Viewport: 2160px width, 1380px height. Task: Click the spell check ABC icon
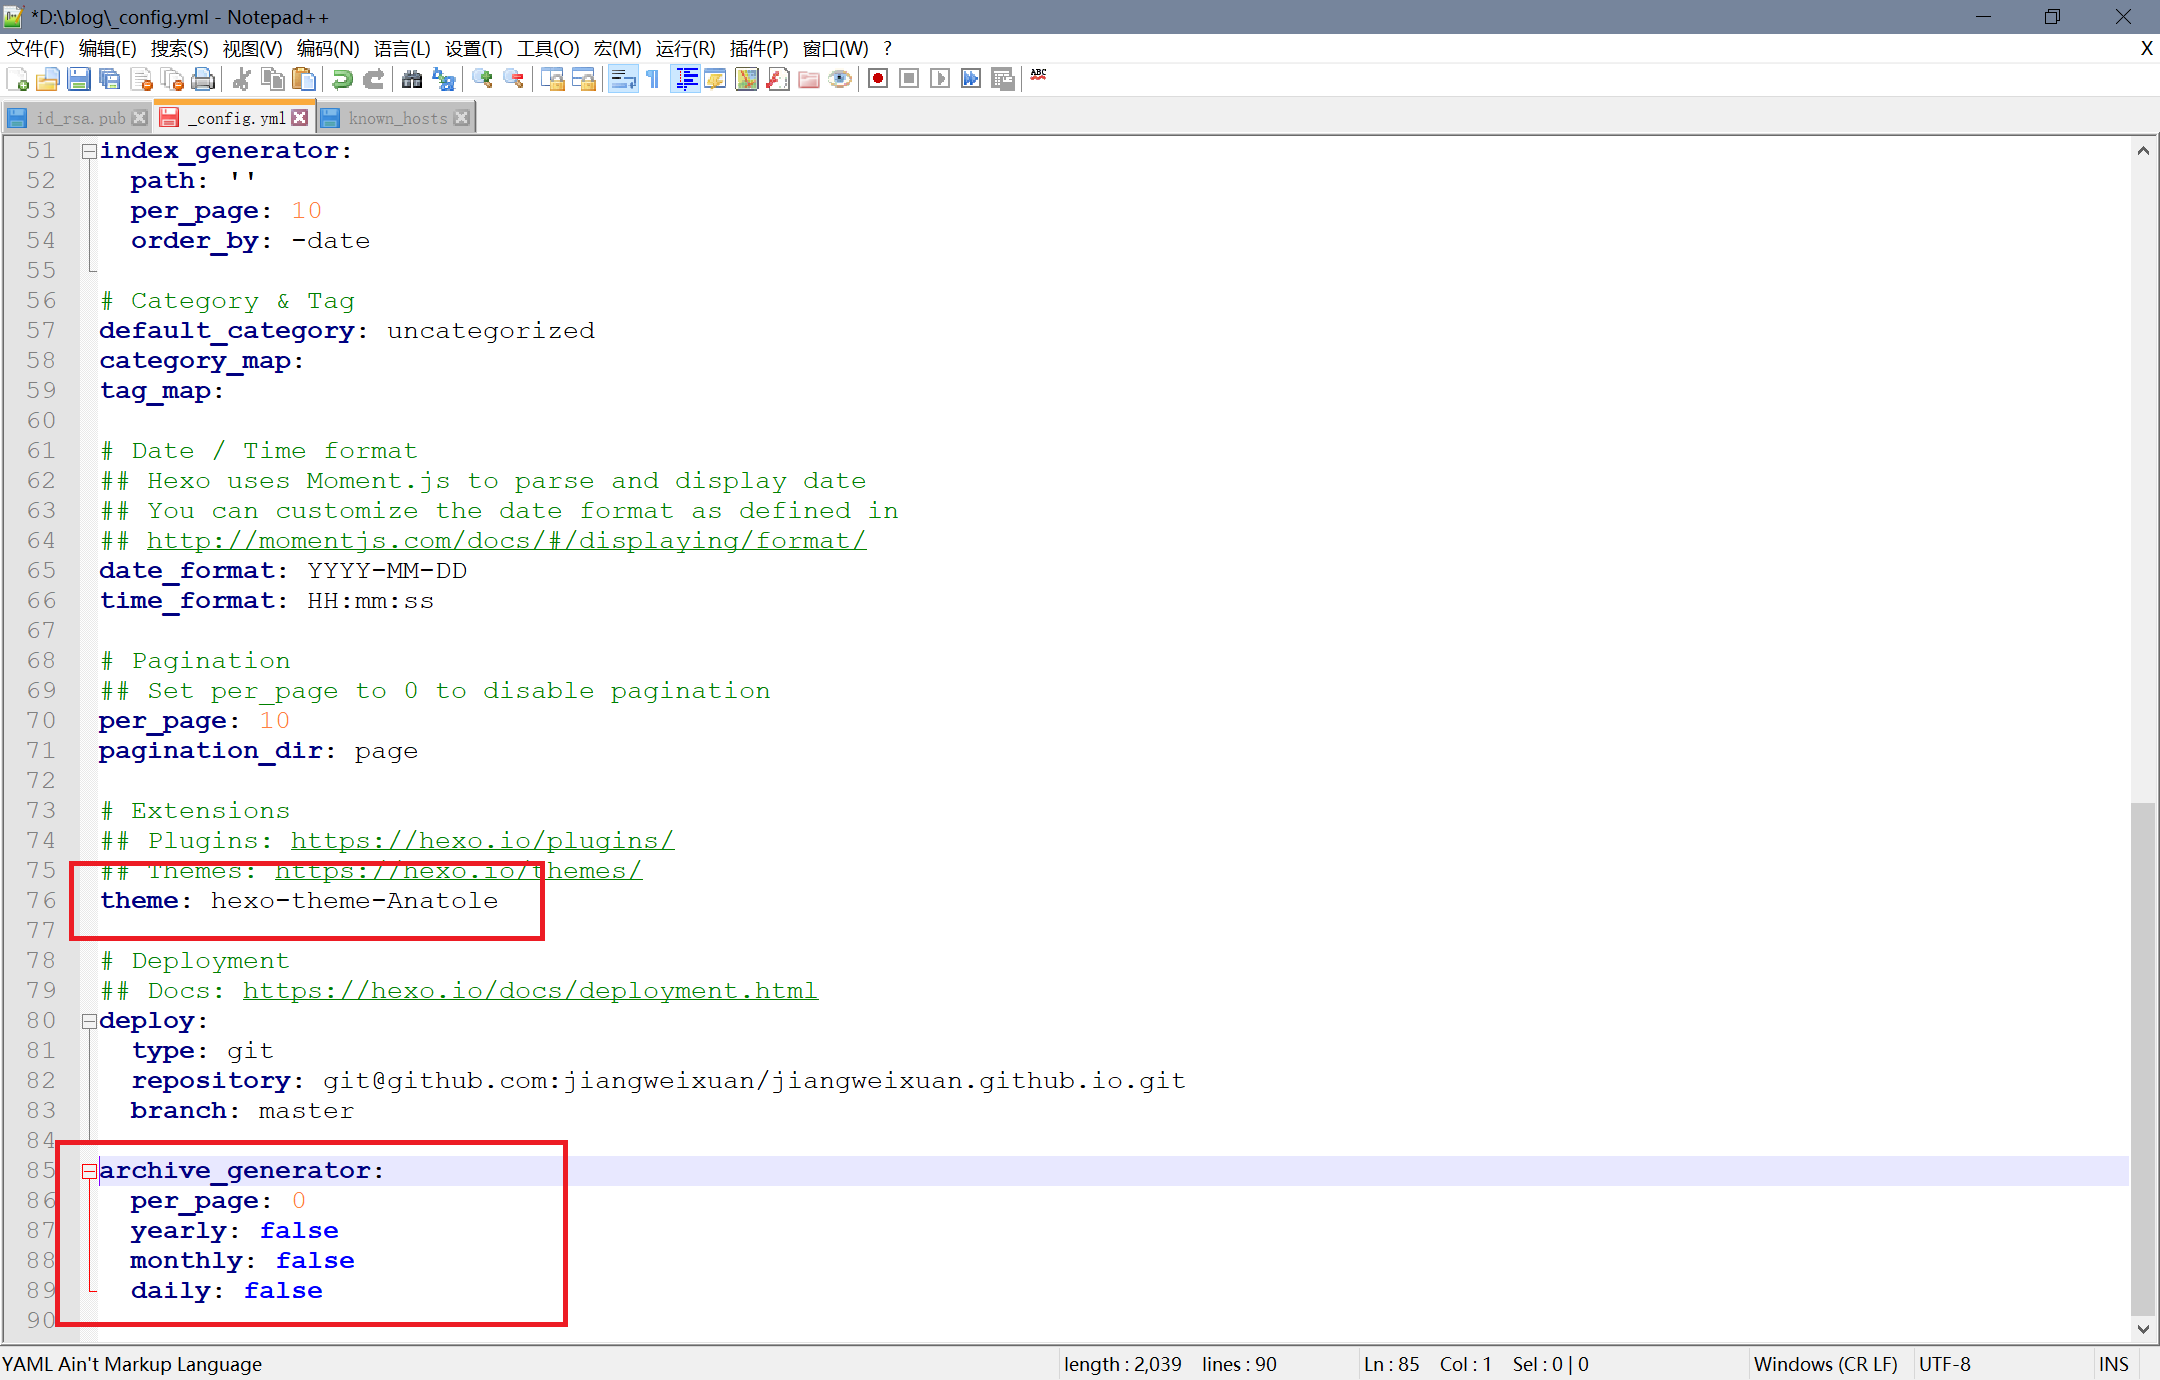coord(1039,76)
